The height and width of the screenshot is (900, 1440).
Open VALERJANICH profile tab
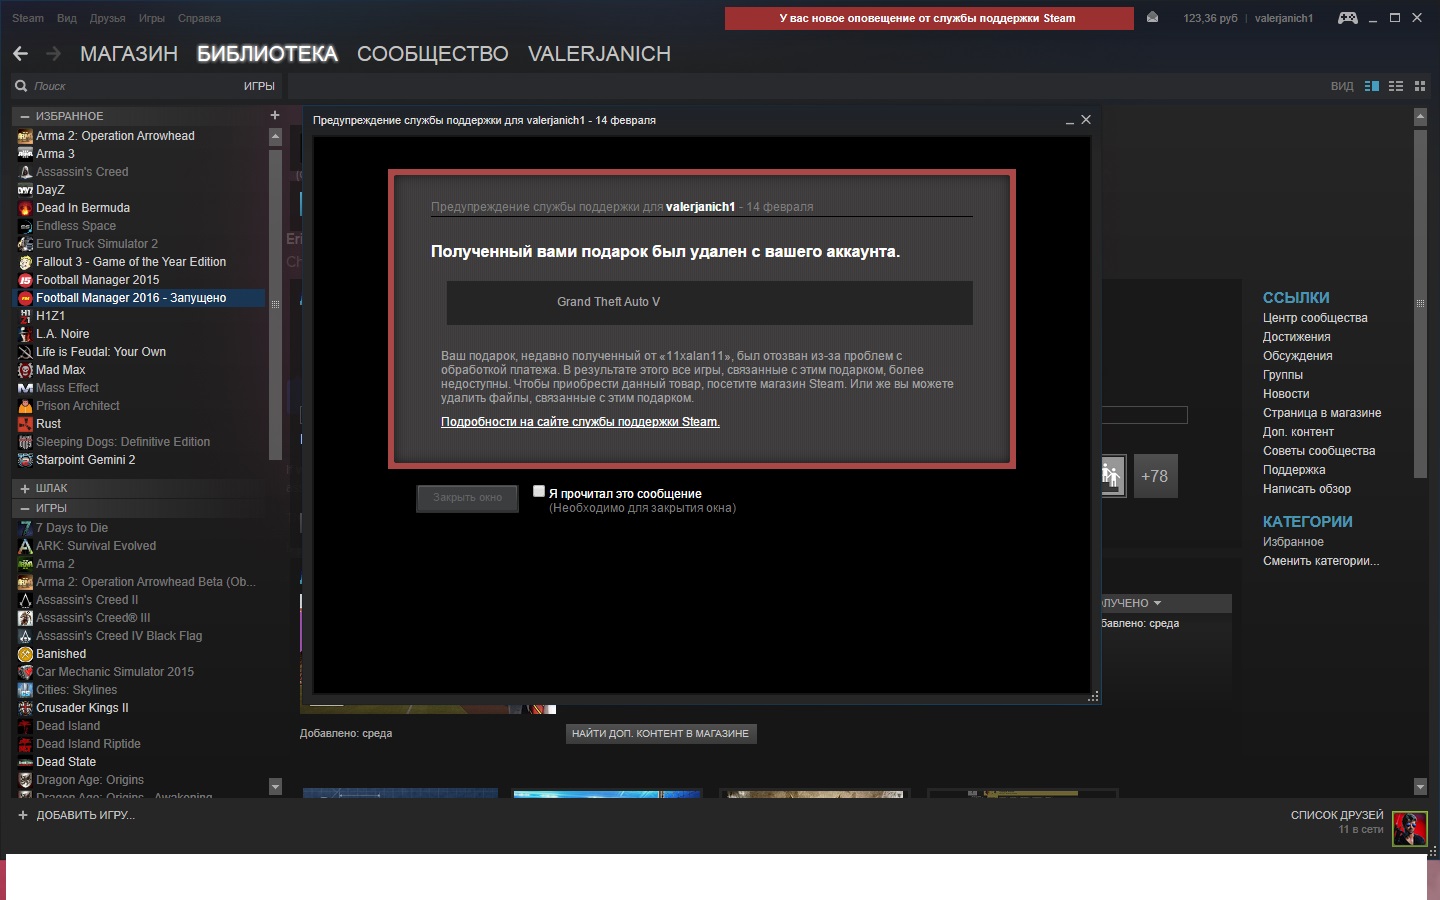(x=599, y=54)
